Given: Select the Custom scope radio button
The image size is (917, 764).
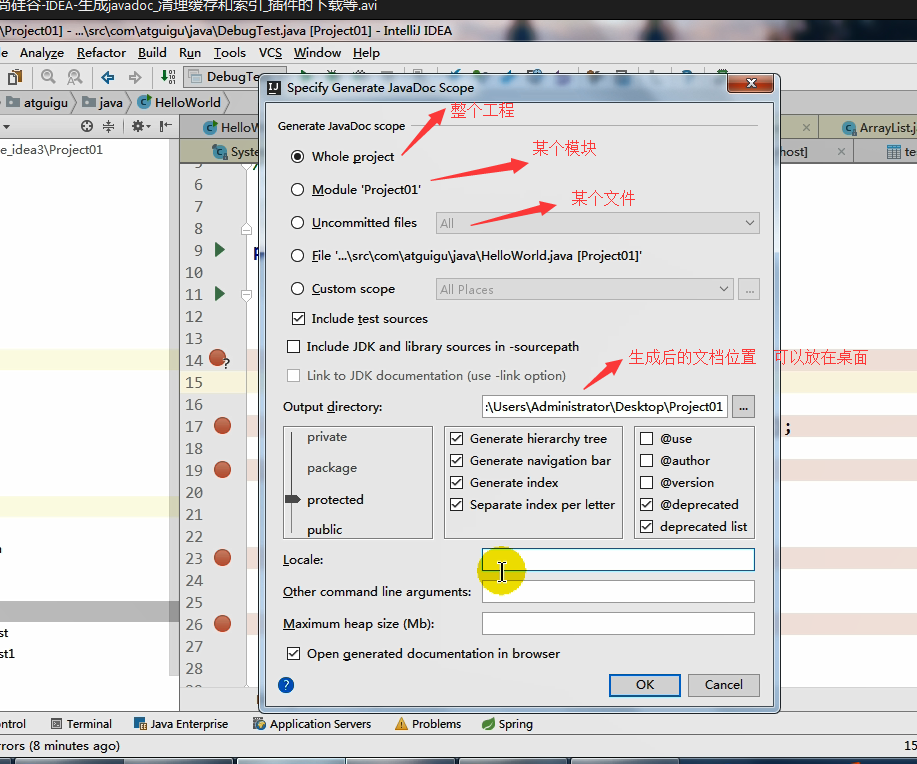Looking at the screenshot, I should [298, 289].
